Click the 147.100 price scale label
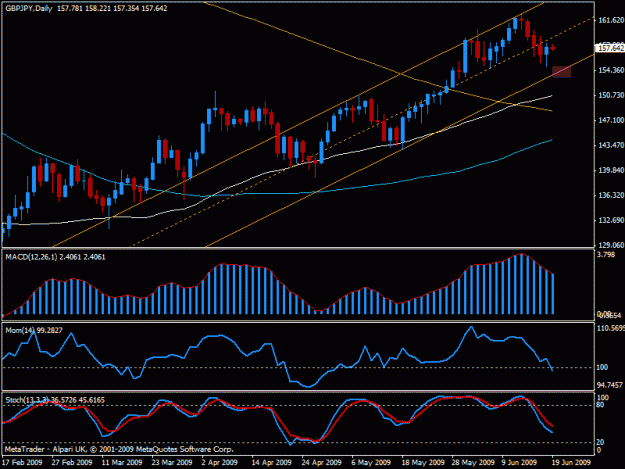The width and height of the screenshot is (625, 469). [x=611, y=120]
